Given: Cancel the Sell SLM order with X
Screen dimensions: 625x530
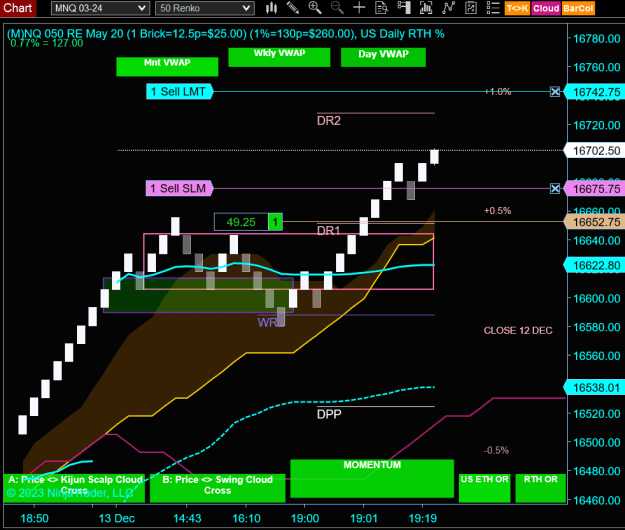Looking at the screenshot, I should tap(555, 188).
